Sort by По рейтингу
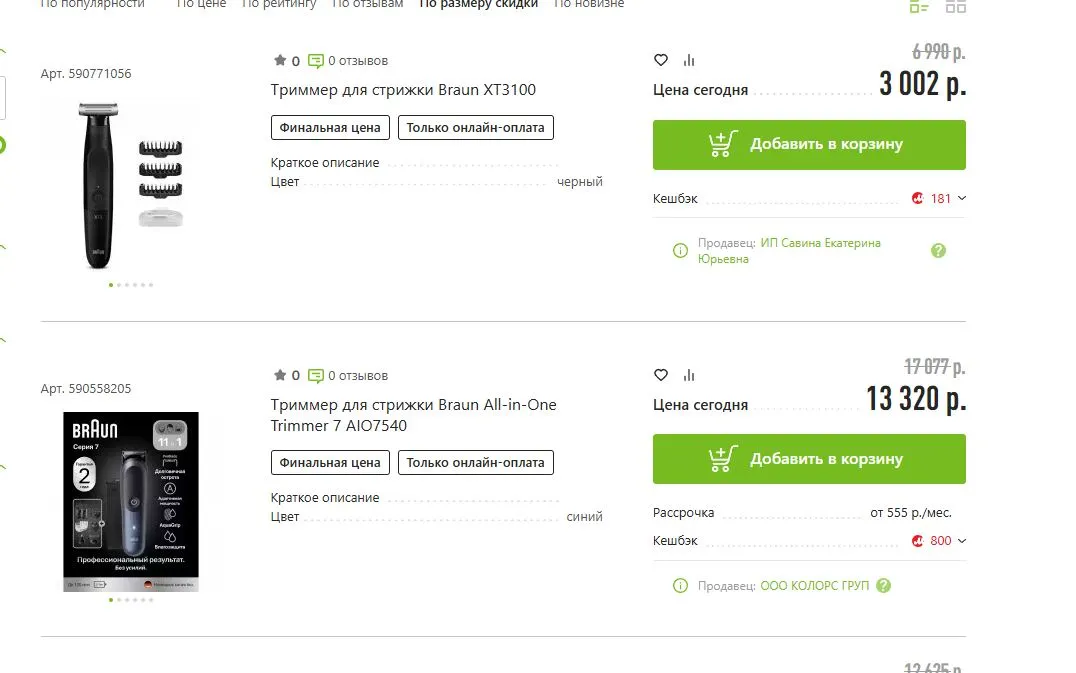This screenshot has width=1076, height=673. click(279, 4)
